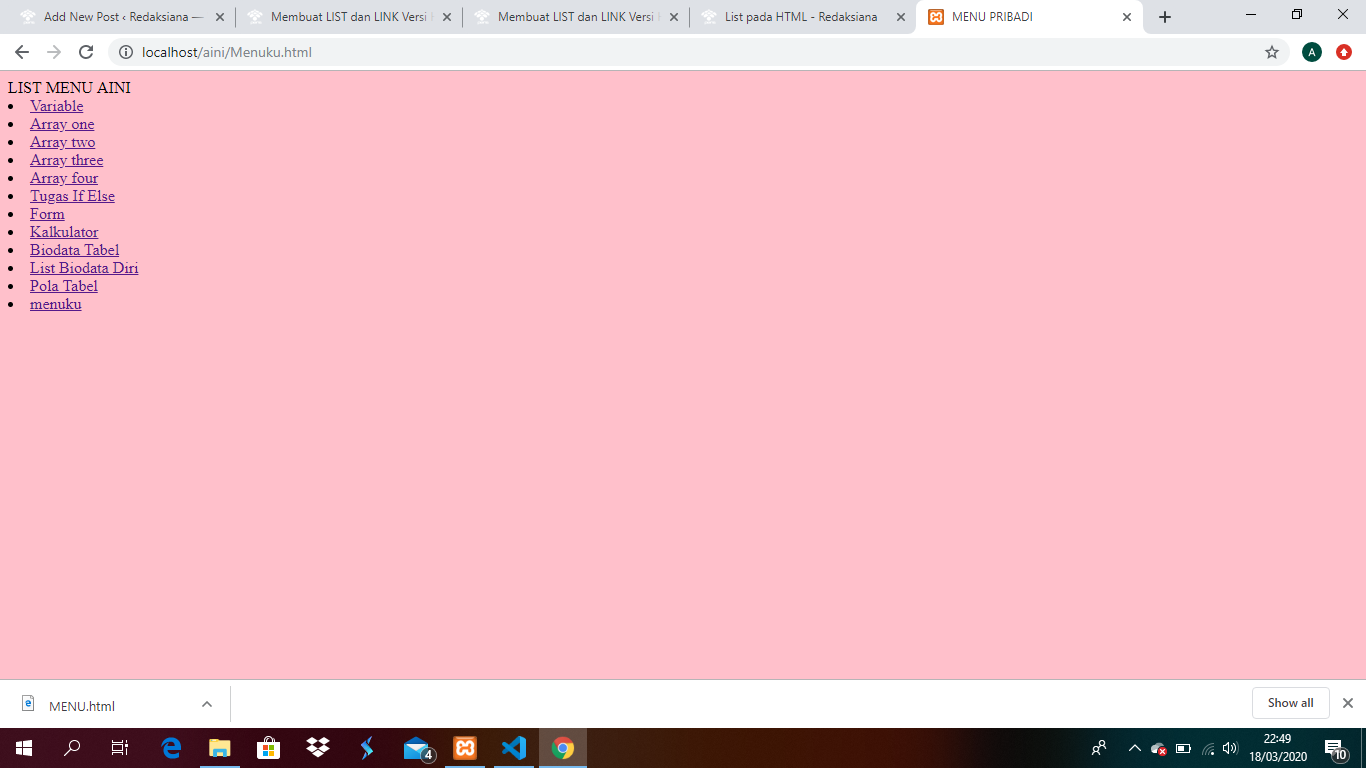Open Visual Studio Code from the taskbar
Screen dimensions: 1366x768
click(514, 748)
